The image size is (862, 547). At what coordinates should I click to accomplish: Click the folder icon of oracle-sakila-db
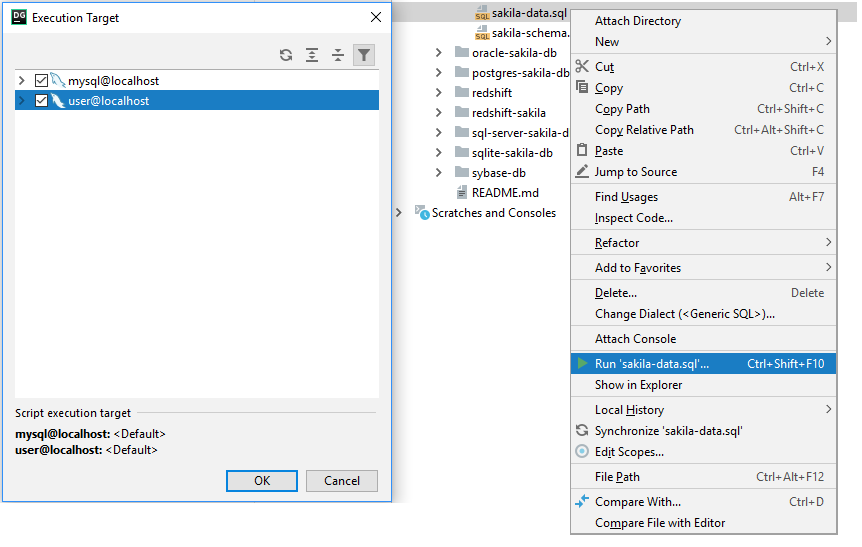pyautogui.click(x=462, y=52)
